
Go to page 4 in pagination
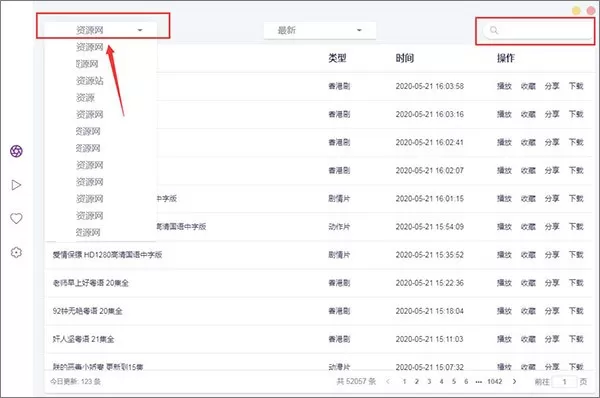[441, 382]
